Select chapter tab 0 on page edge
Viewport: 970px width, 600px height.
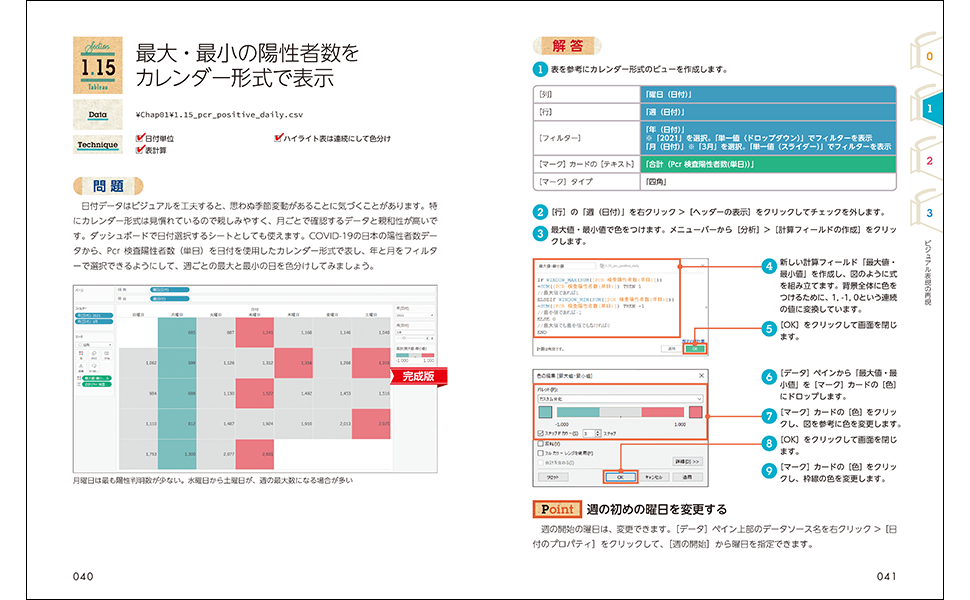point(929,56)
